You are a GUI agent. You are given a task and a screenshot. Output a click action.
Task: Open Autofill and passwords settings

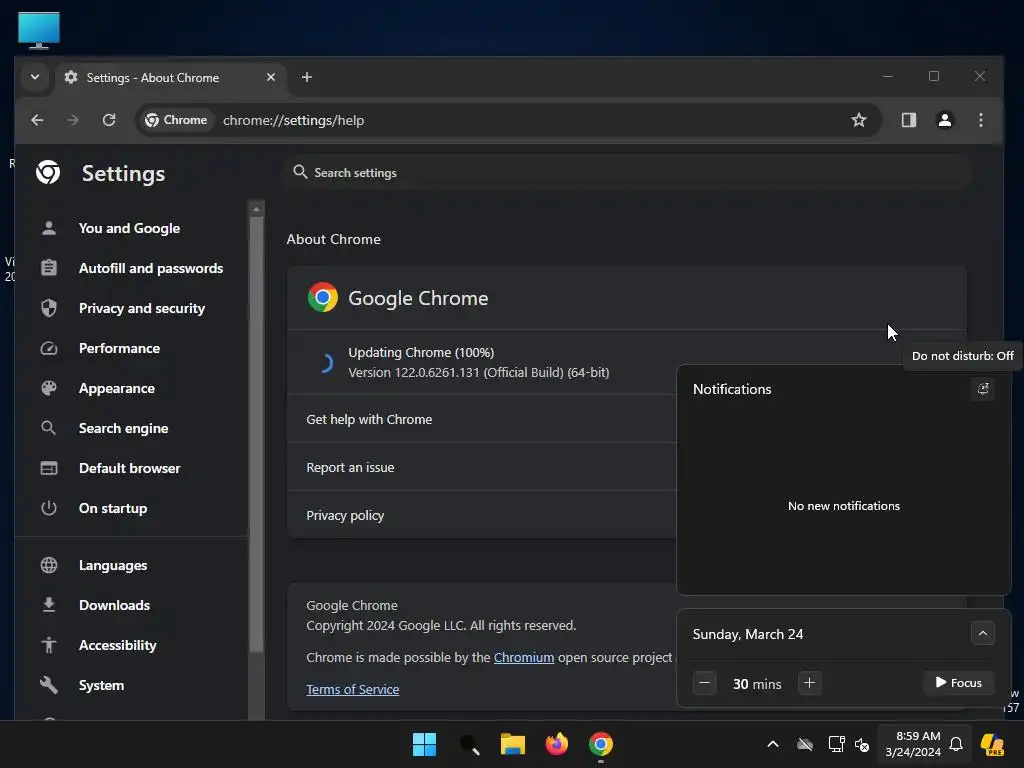(151, 268)
